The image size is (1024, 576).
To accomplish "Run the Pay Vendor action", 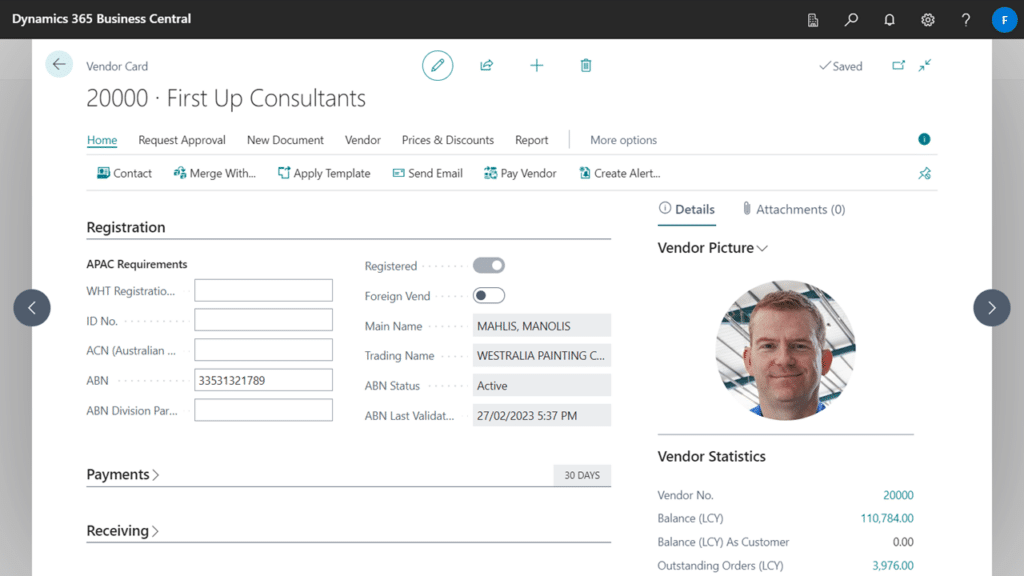I will (x=520, y=172).
